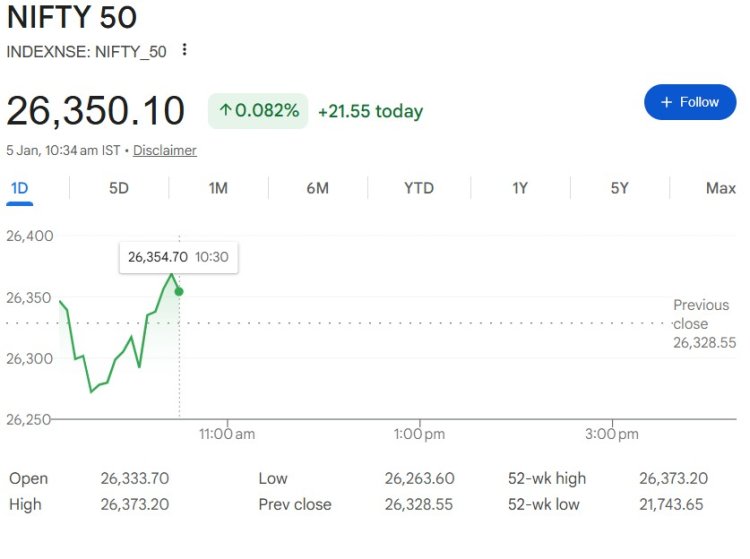Click the 26,350.10 index price

pyautogui.click(x=96, y=111)
